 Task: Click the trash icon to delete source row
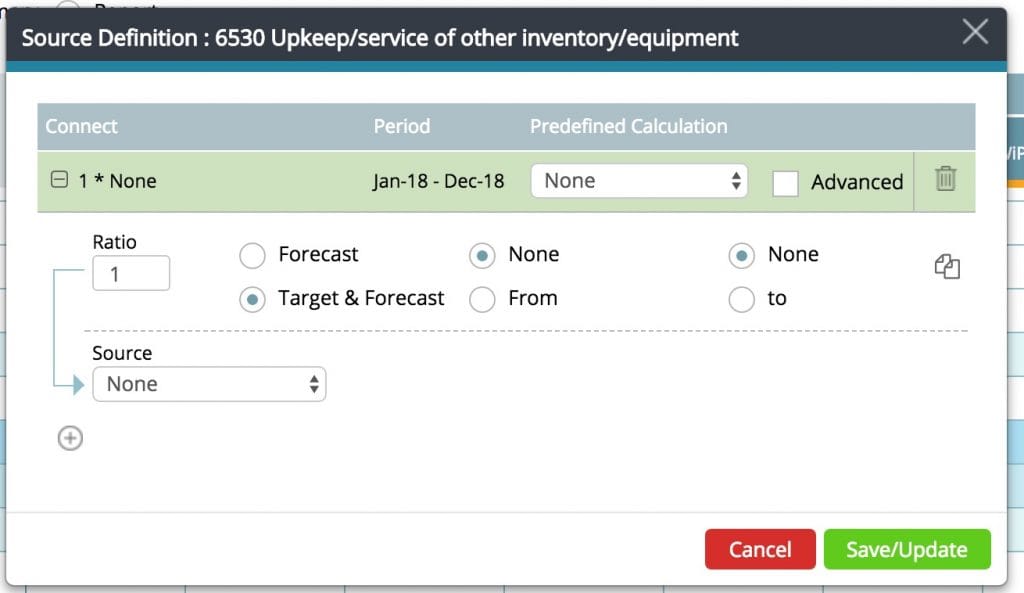(945, 180)
